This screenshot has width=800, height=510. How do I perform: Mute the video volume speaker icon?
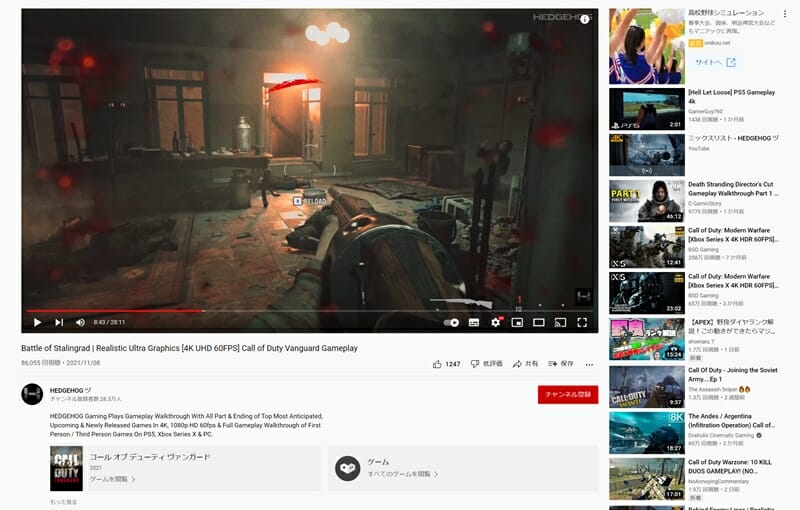(80, 322)
